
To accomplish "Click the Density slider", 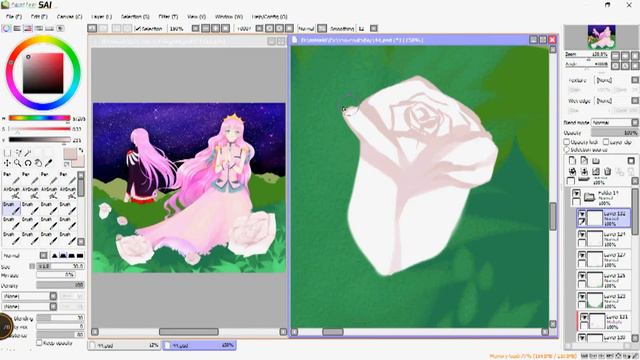I will (x=60, y=285).
